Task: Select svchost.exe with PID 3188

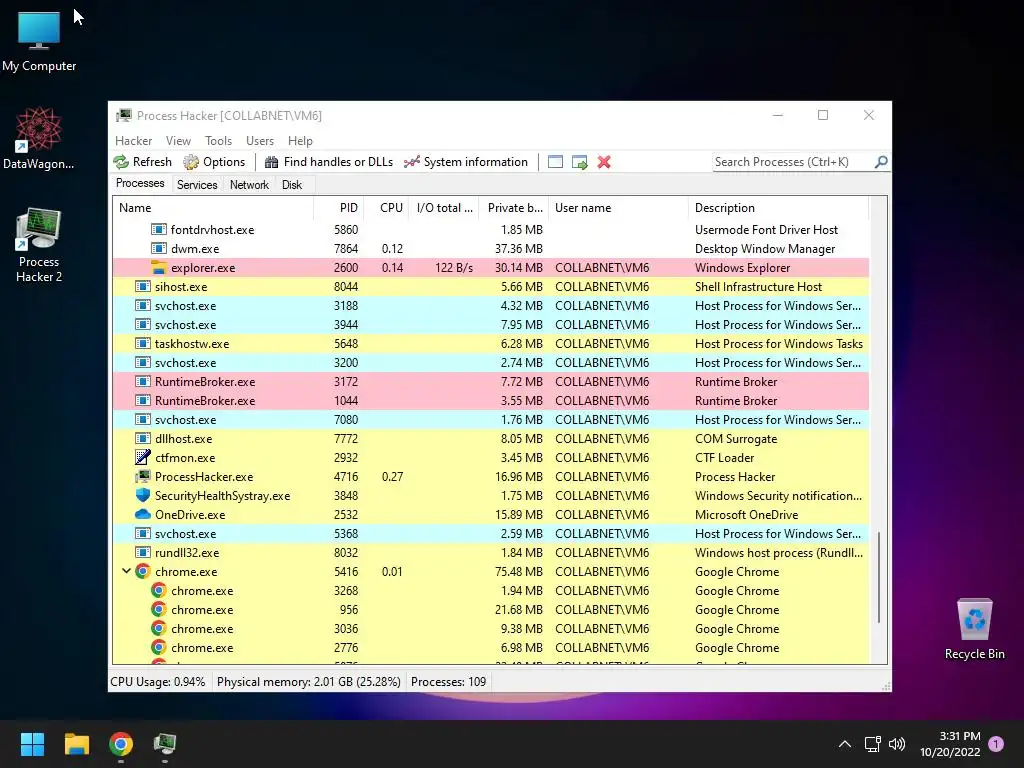Action: click(490, 306)
